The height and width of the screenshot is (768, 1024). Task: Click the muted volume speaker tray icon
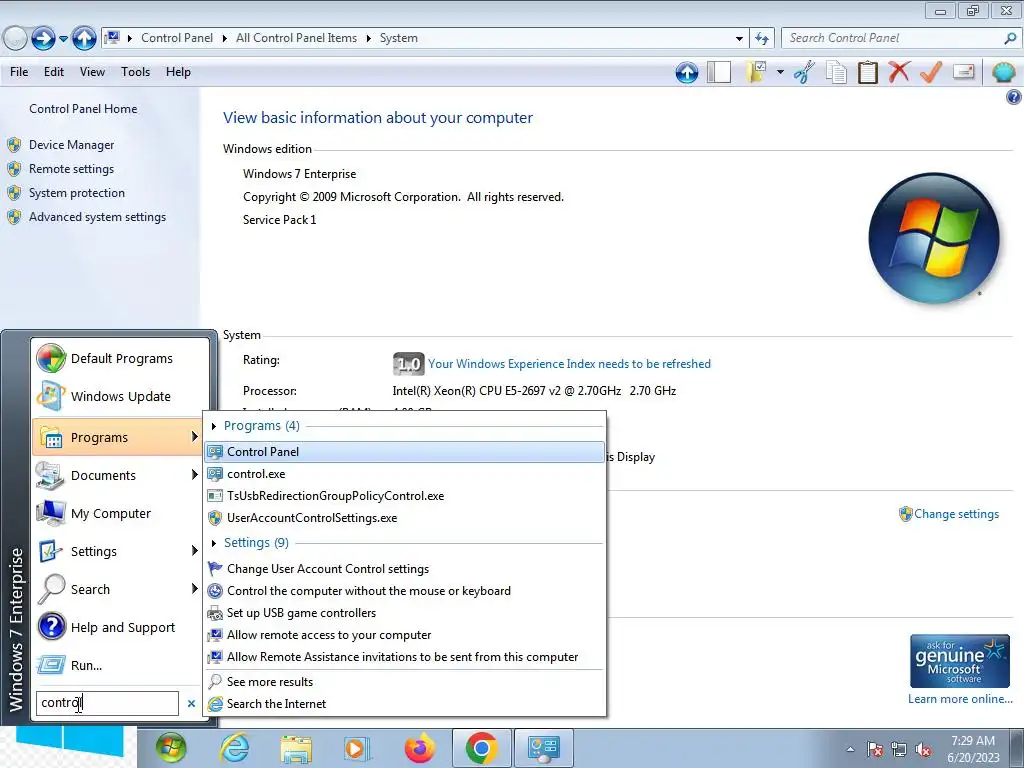click(x=923, y=749)
